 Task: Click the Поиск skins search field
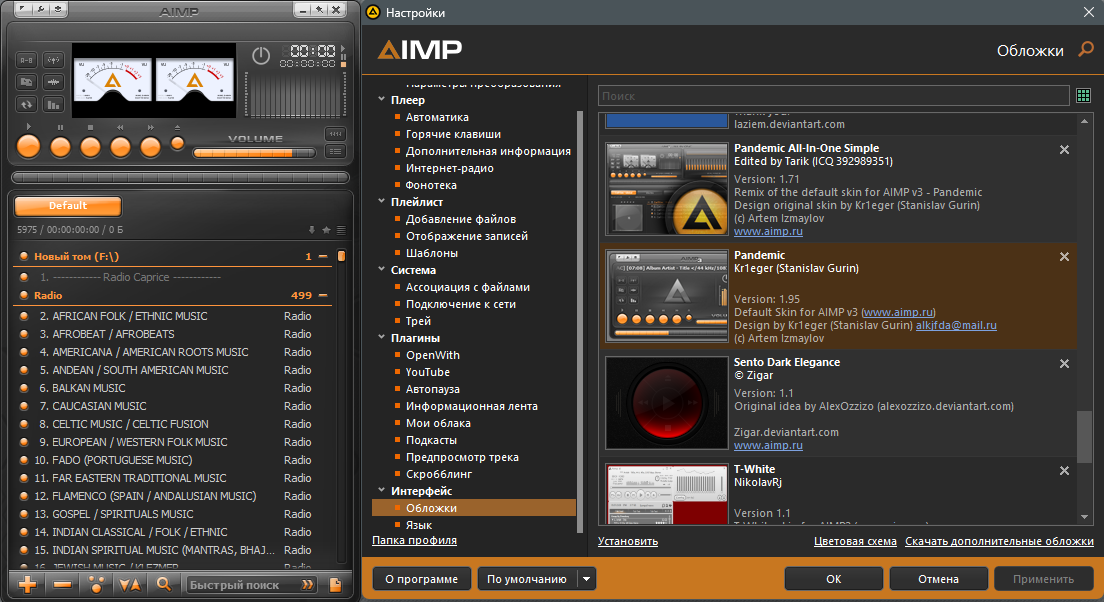click(834, 96)
